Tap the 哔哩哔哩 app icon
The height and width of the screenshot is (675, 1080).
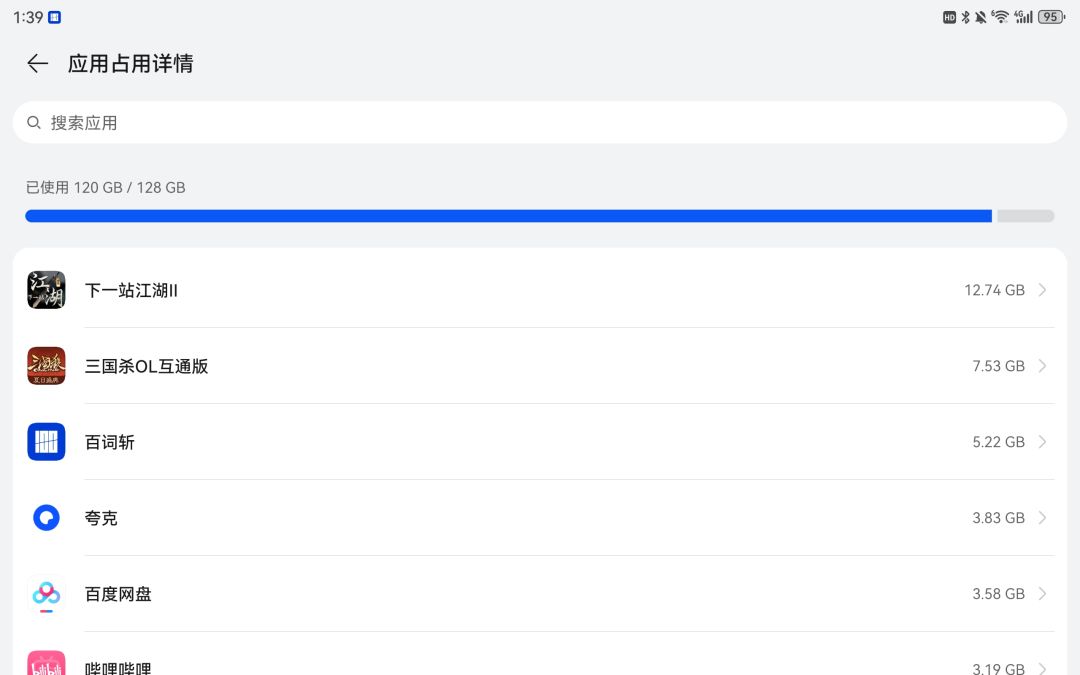pyautogui.click(x=46, y=663)
